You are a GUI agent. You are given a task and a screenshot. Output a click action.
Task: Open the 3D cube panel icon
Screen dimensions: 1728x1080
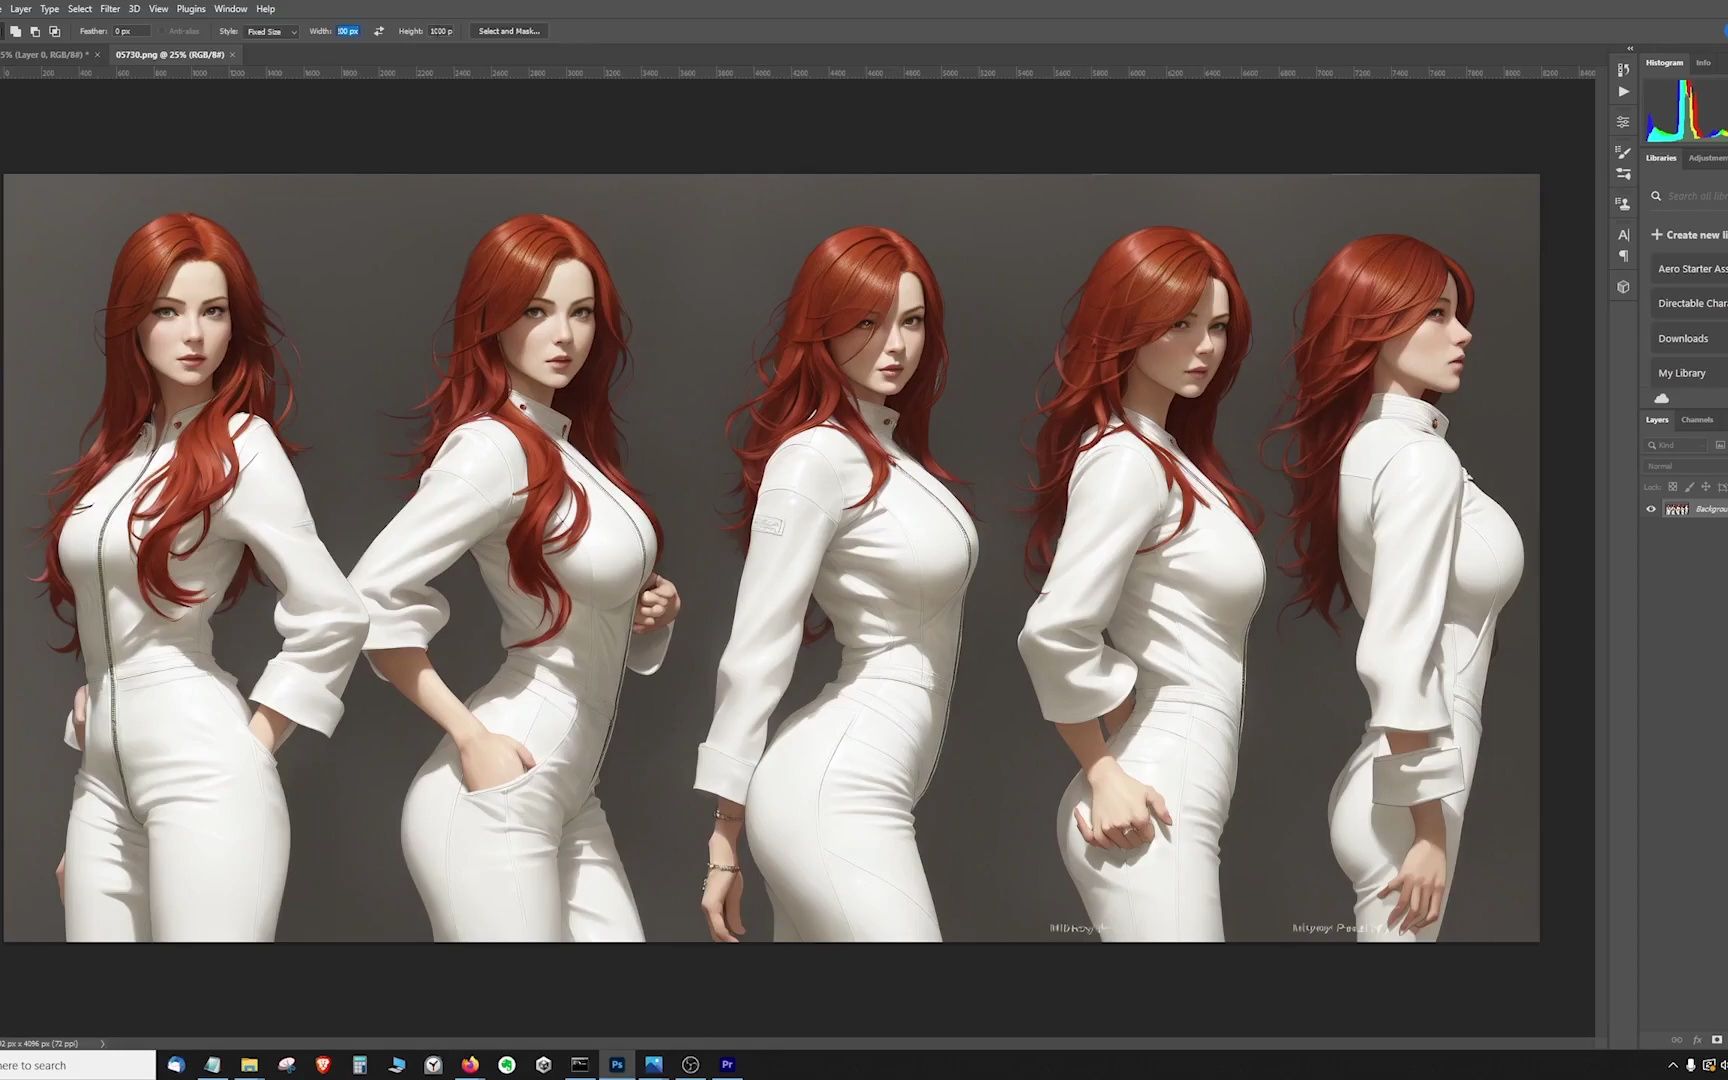tap(1623, 287)
